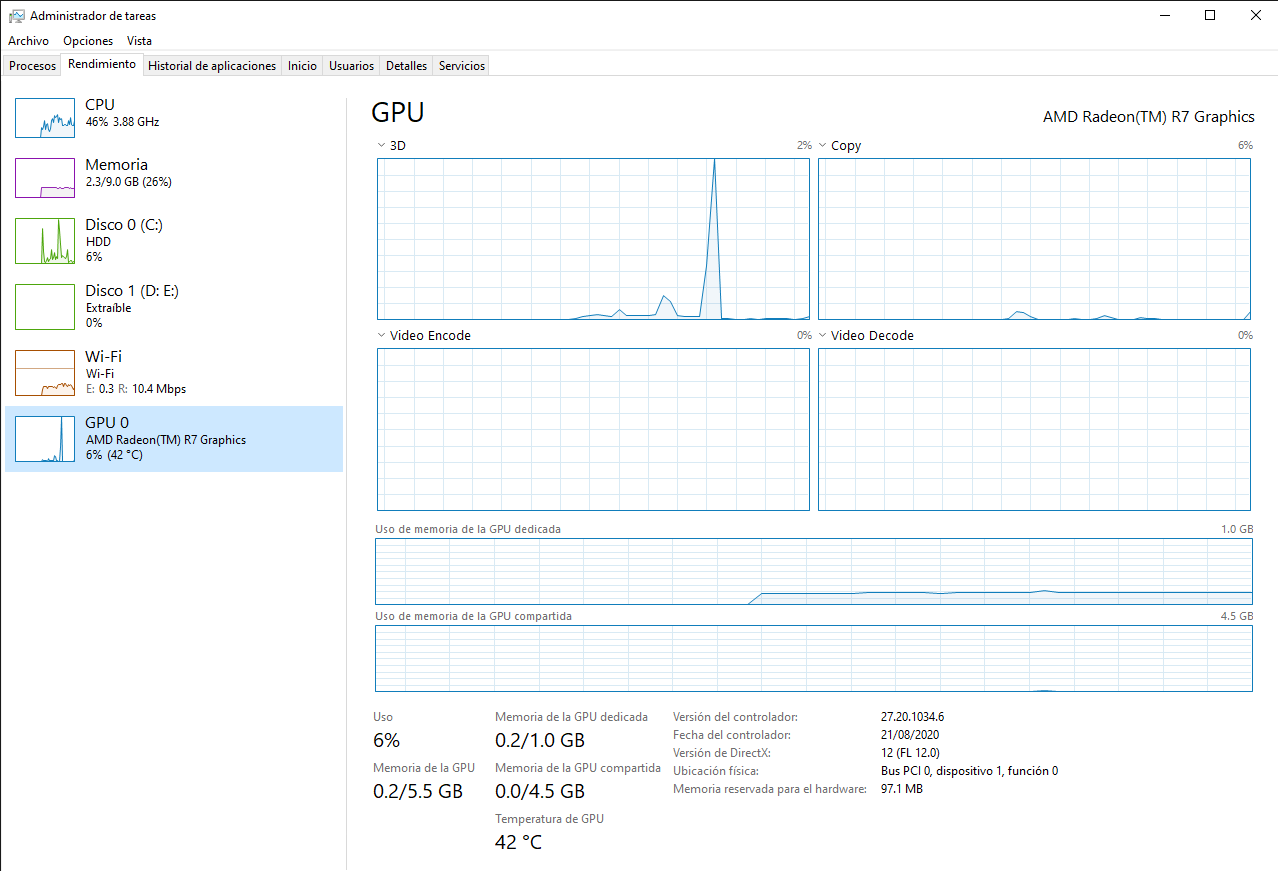
Task: Click the Video Decode usage graph
Action: pyautogui.click(x=1034, y=430)
